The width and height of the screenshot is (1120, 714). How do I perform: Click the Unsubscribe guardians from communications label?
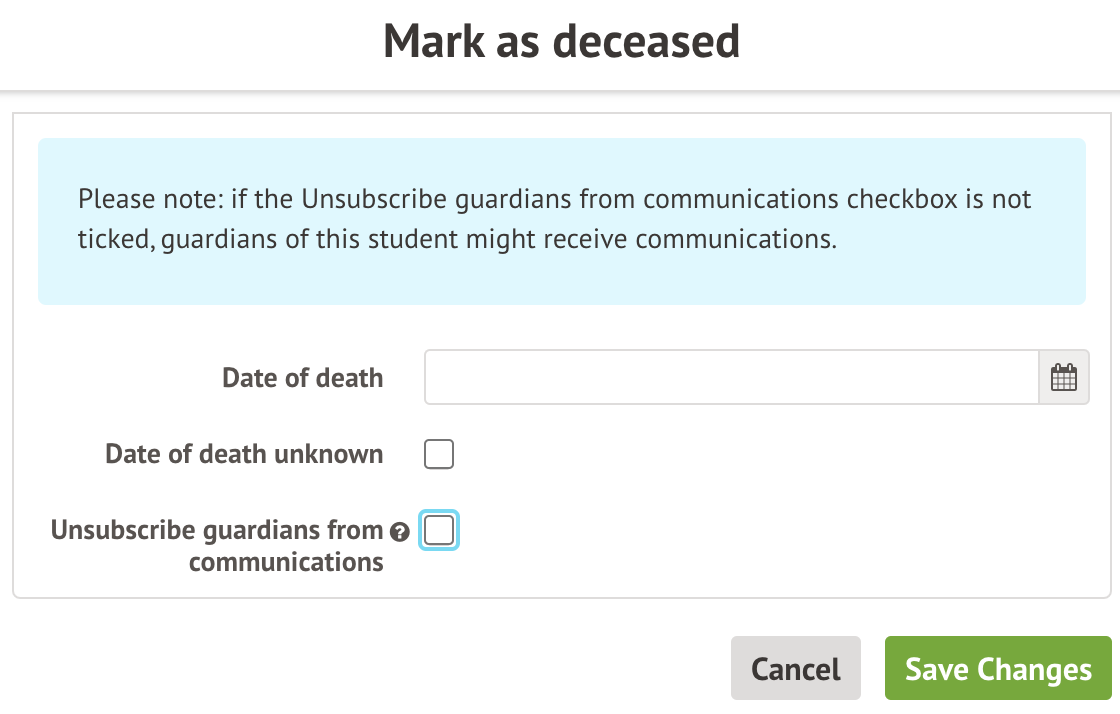pyautogui.click(x=218, y=545)
